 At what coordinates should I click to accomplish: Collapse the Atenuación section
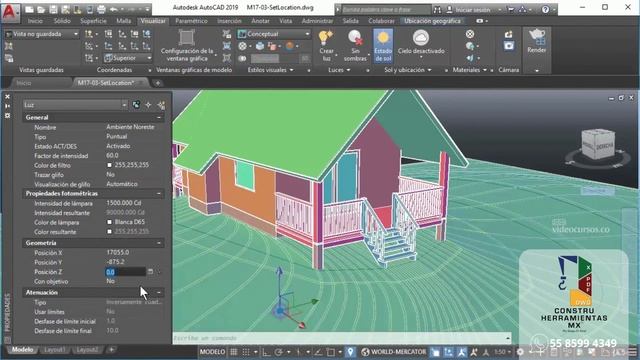[159, 292]
